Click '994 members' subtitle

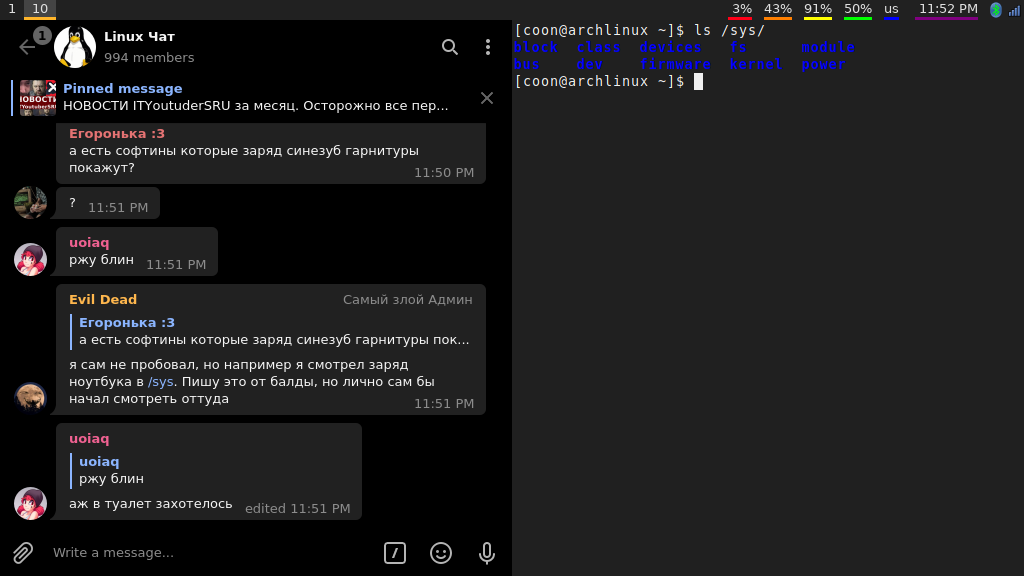pyautogui.click(x=149, y=57)
